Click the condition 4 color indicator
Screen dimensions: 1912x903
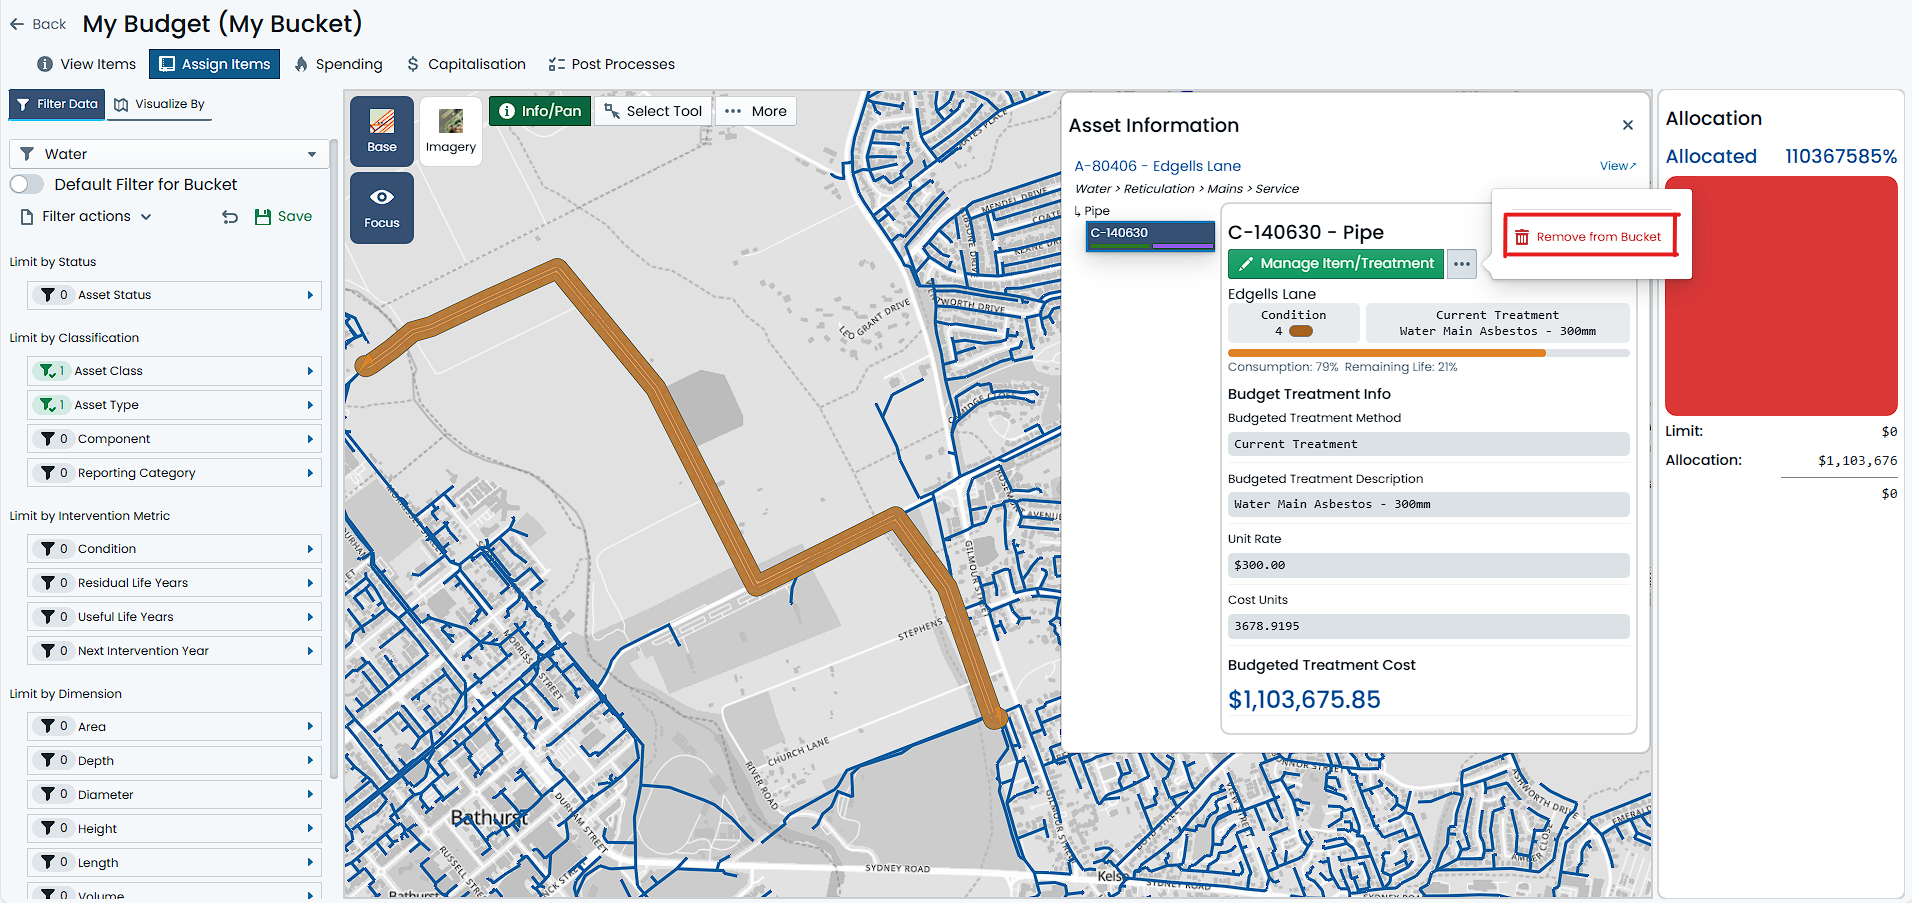1301,331
